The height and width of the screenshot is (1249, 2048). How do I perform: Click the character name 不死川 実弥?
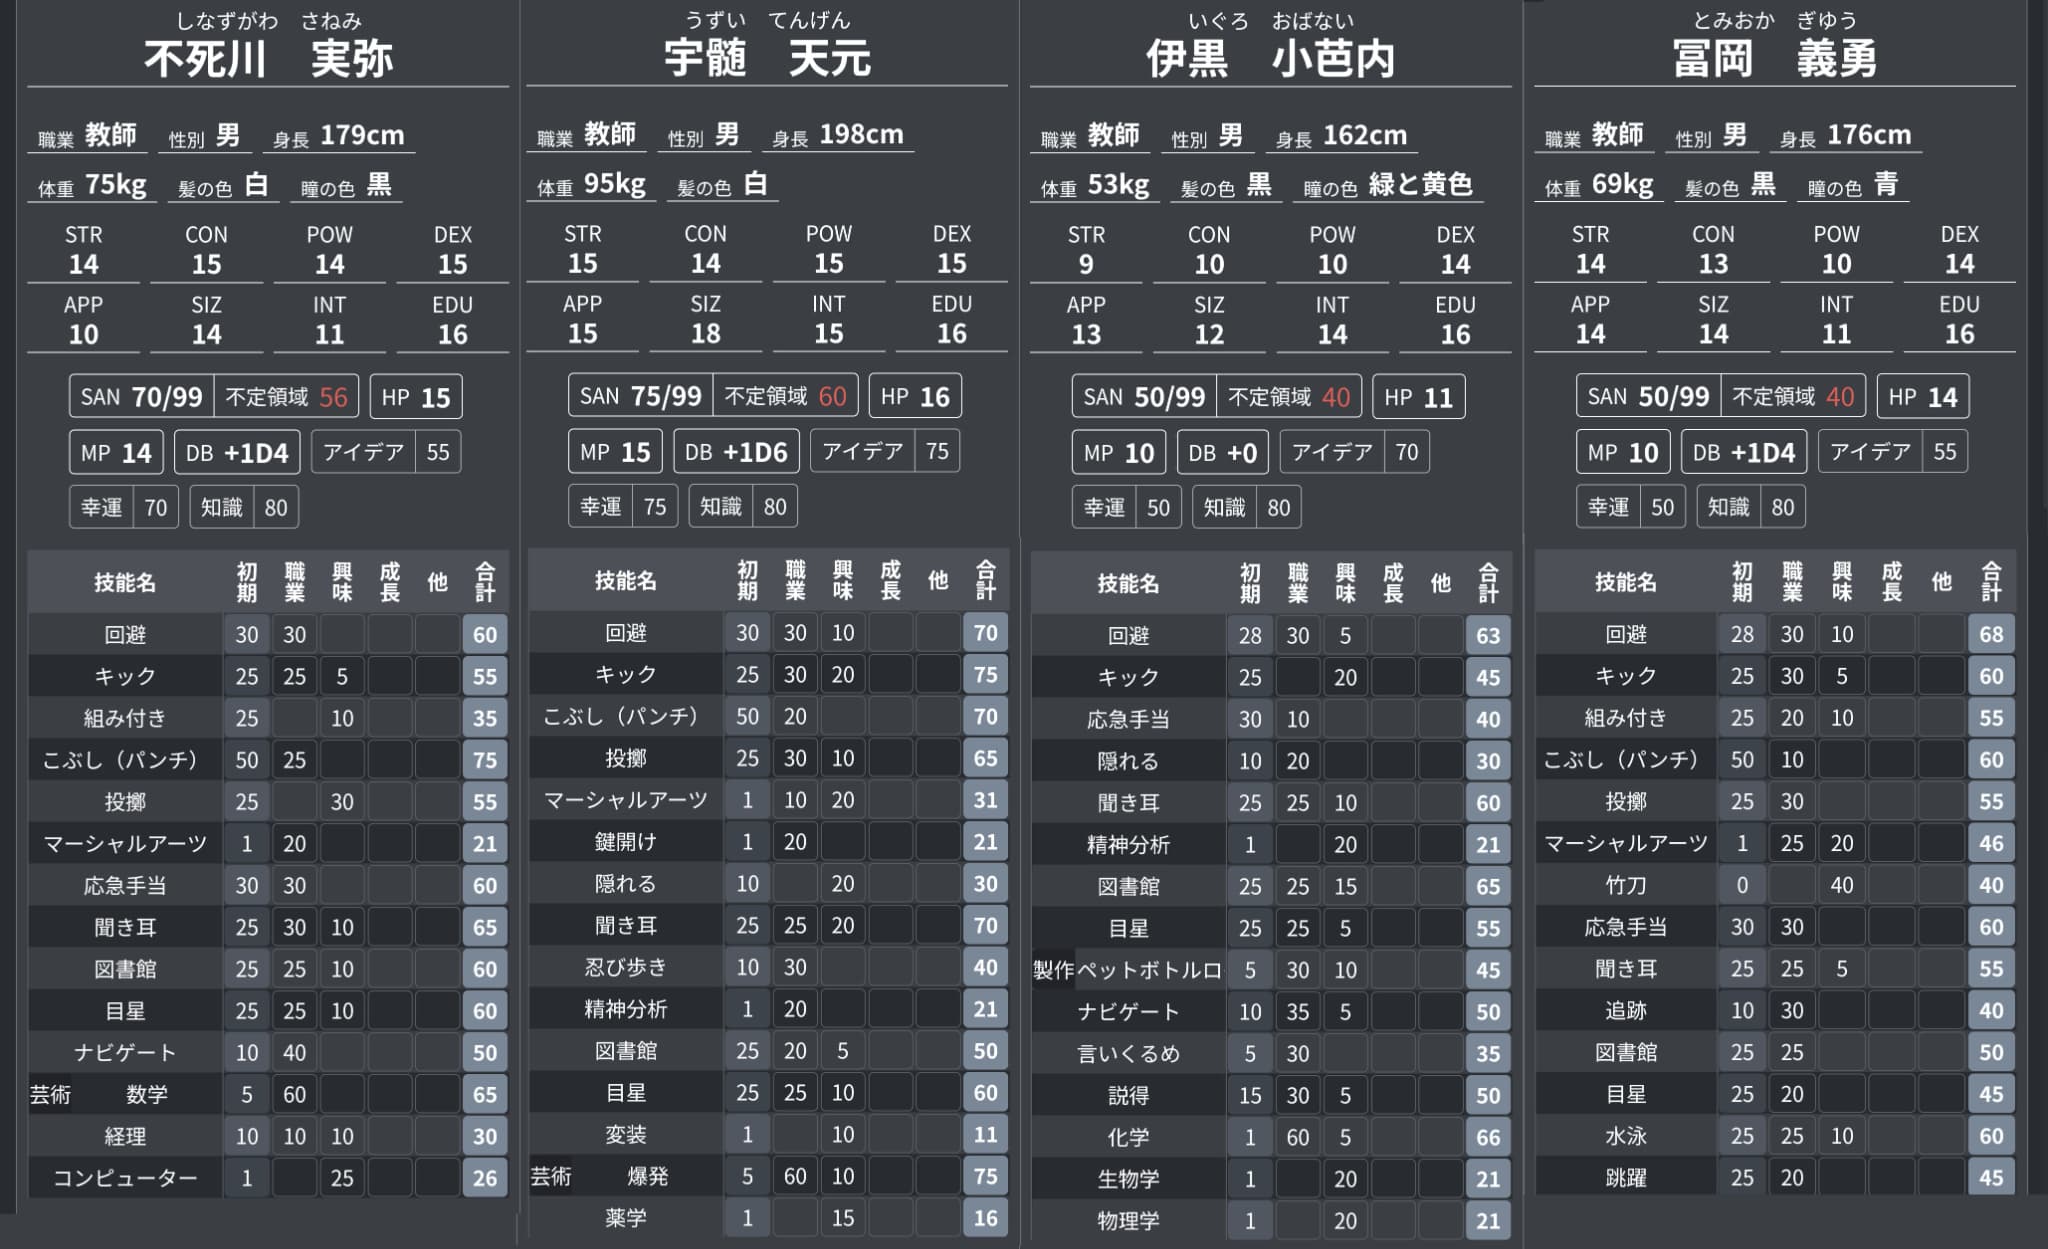point(268,59)
